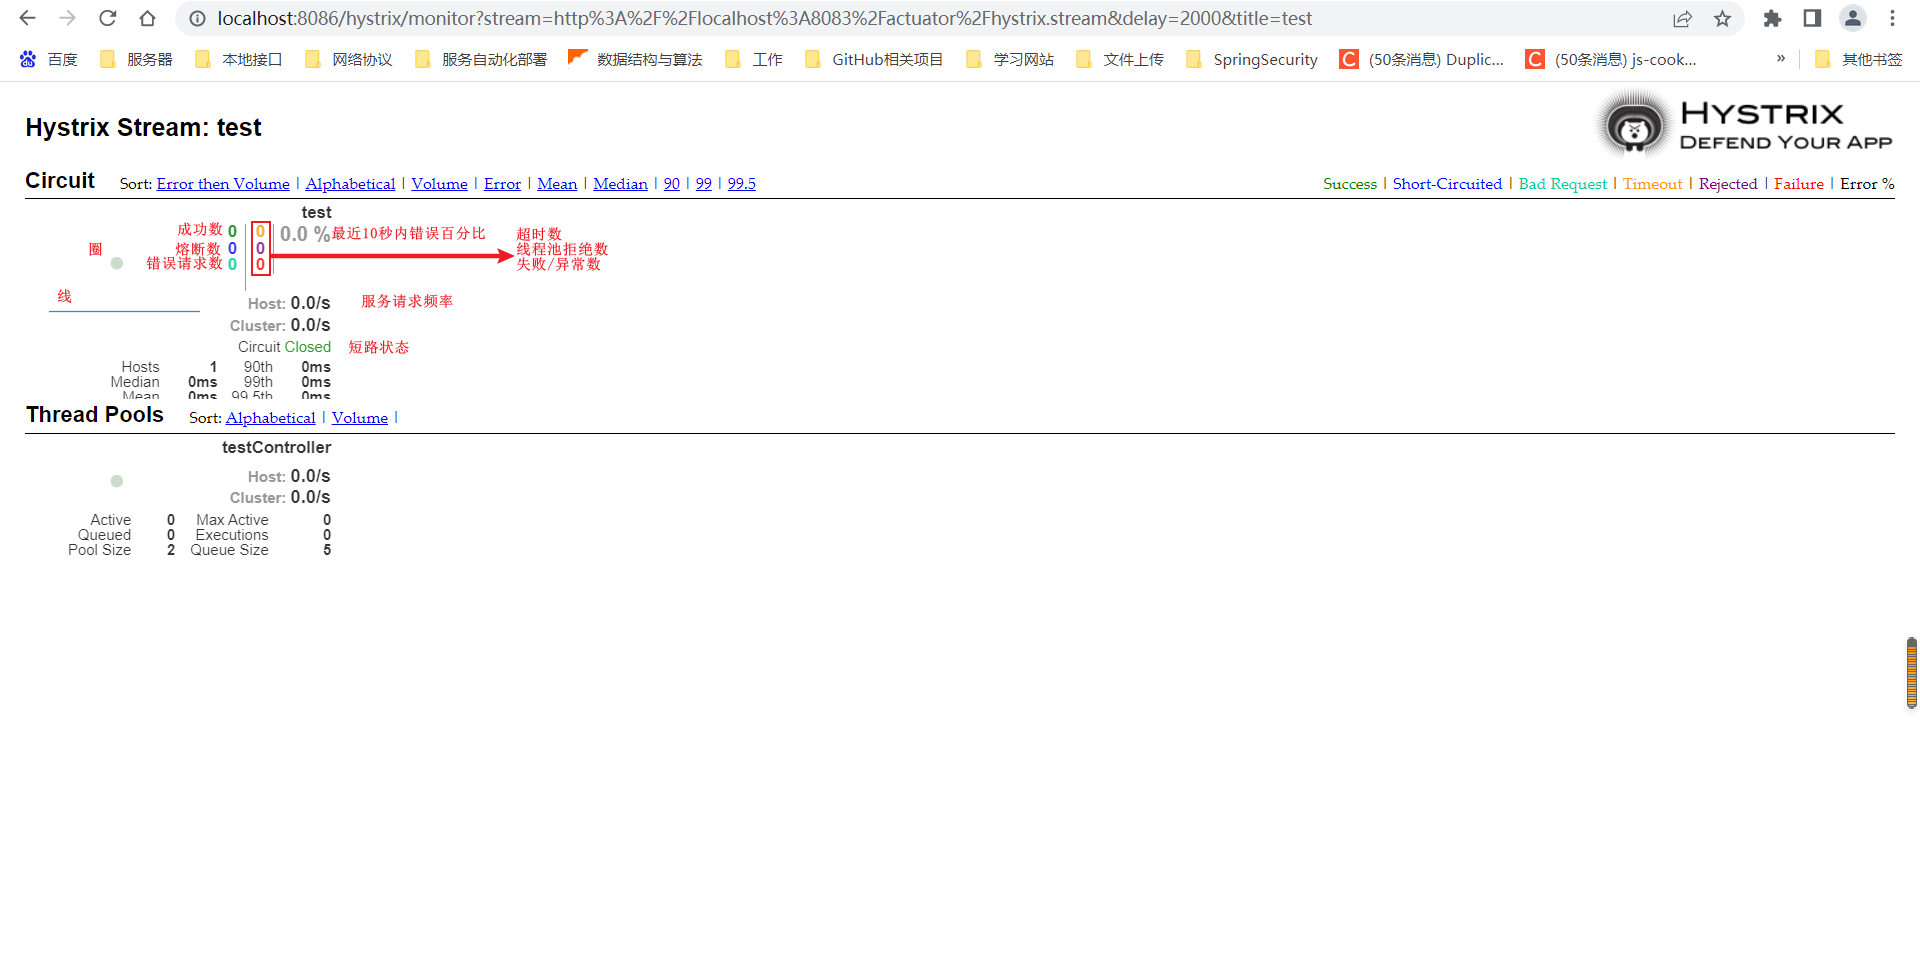The width and height of the screenshot is (1920, 973).
Task: Sort circuits by 90th percentile
Action: point(671,184)
